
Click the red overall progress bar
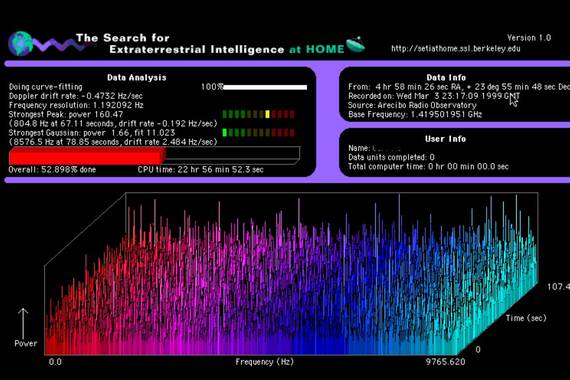(x=87, y=156)
